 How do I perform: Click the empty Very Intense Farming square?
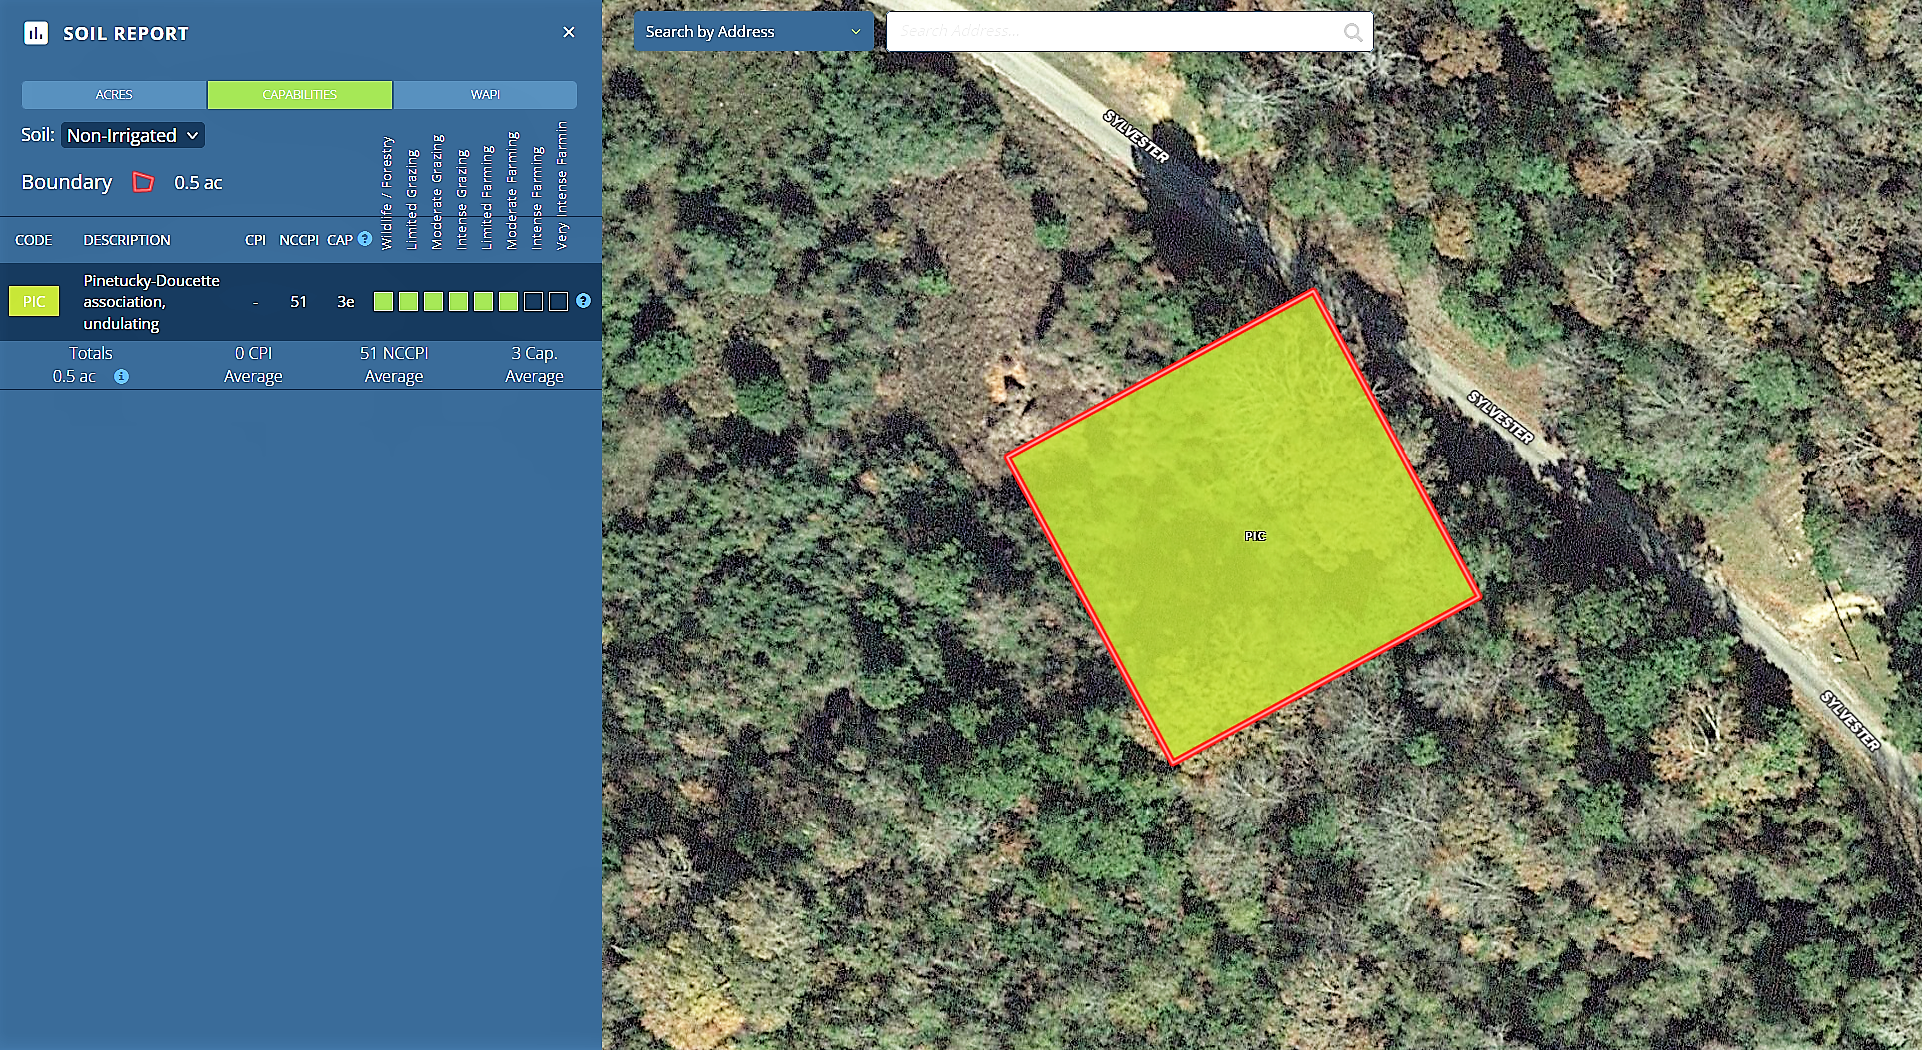(559, 301)
